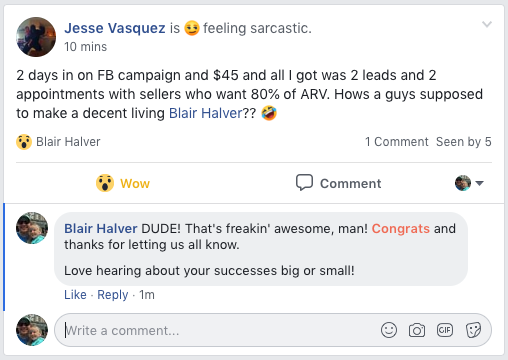Click the Wow emoji reaction count icon
This screenshot has width=508, height=360.
(24, 142)
